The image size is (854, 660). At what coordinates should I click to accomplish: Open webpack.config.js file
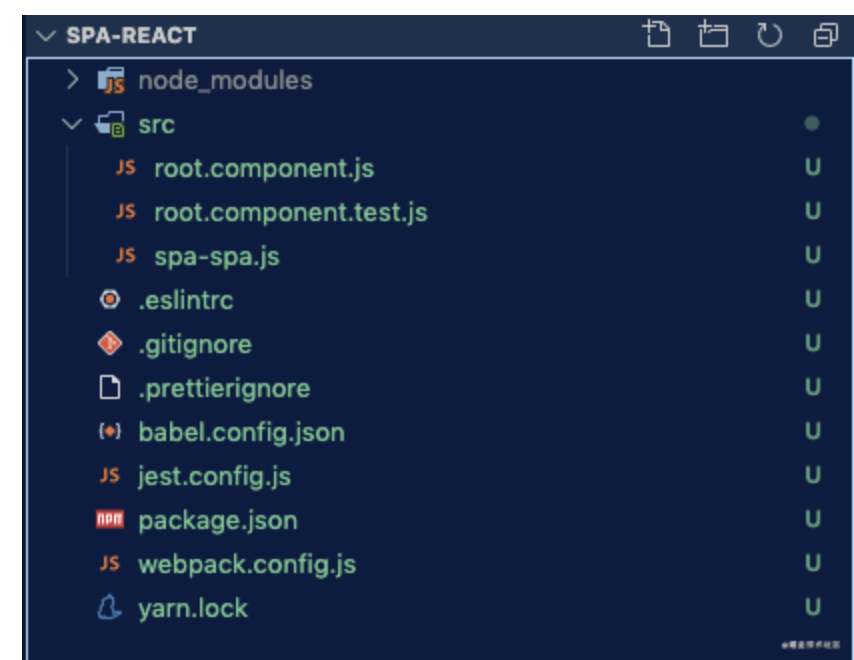pyautogui.click(x=246, y=564)
